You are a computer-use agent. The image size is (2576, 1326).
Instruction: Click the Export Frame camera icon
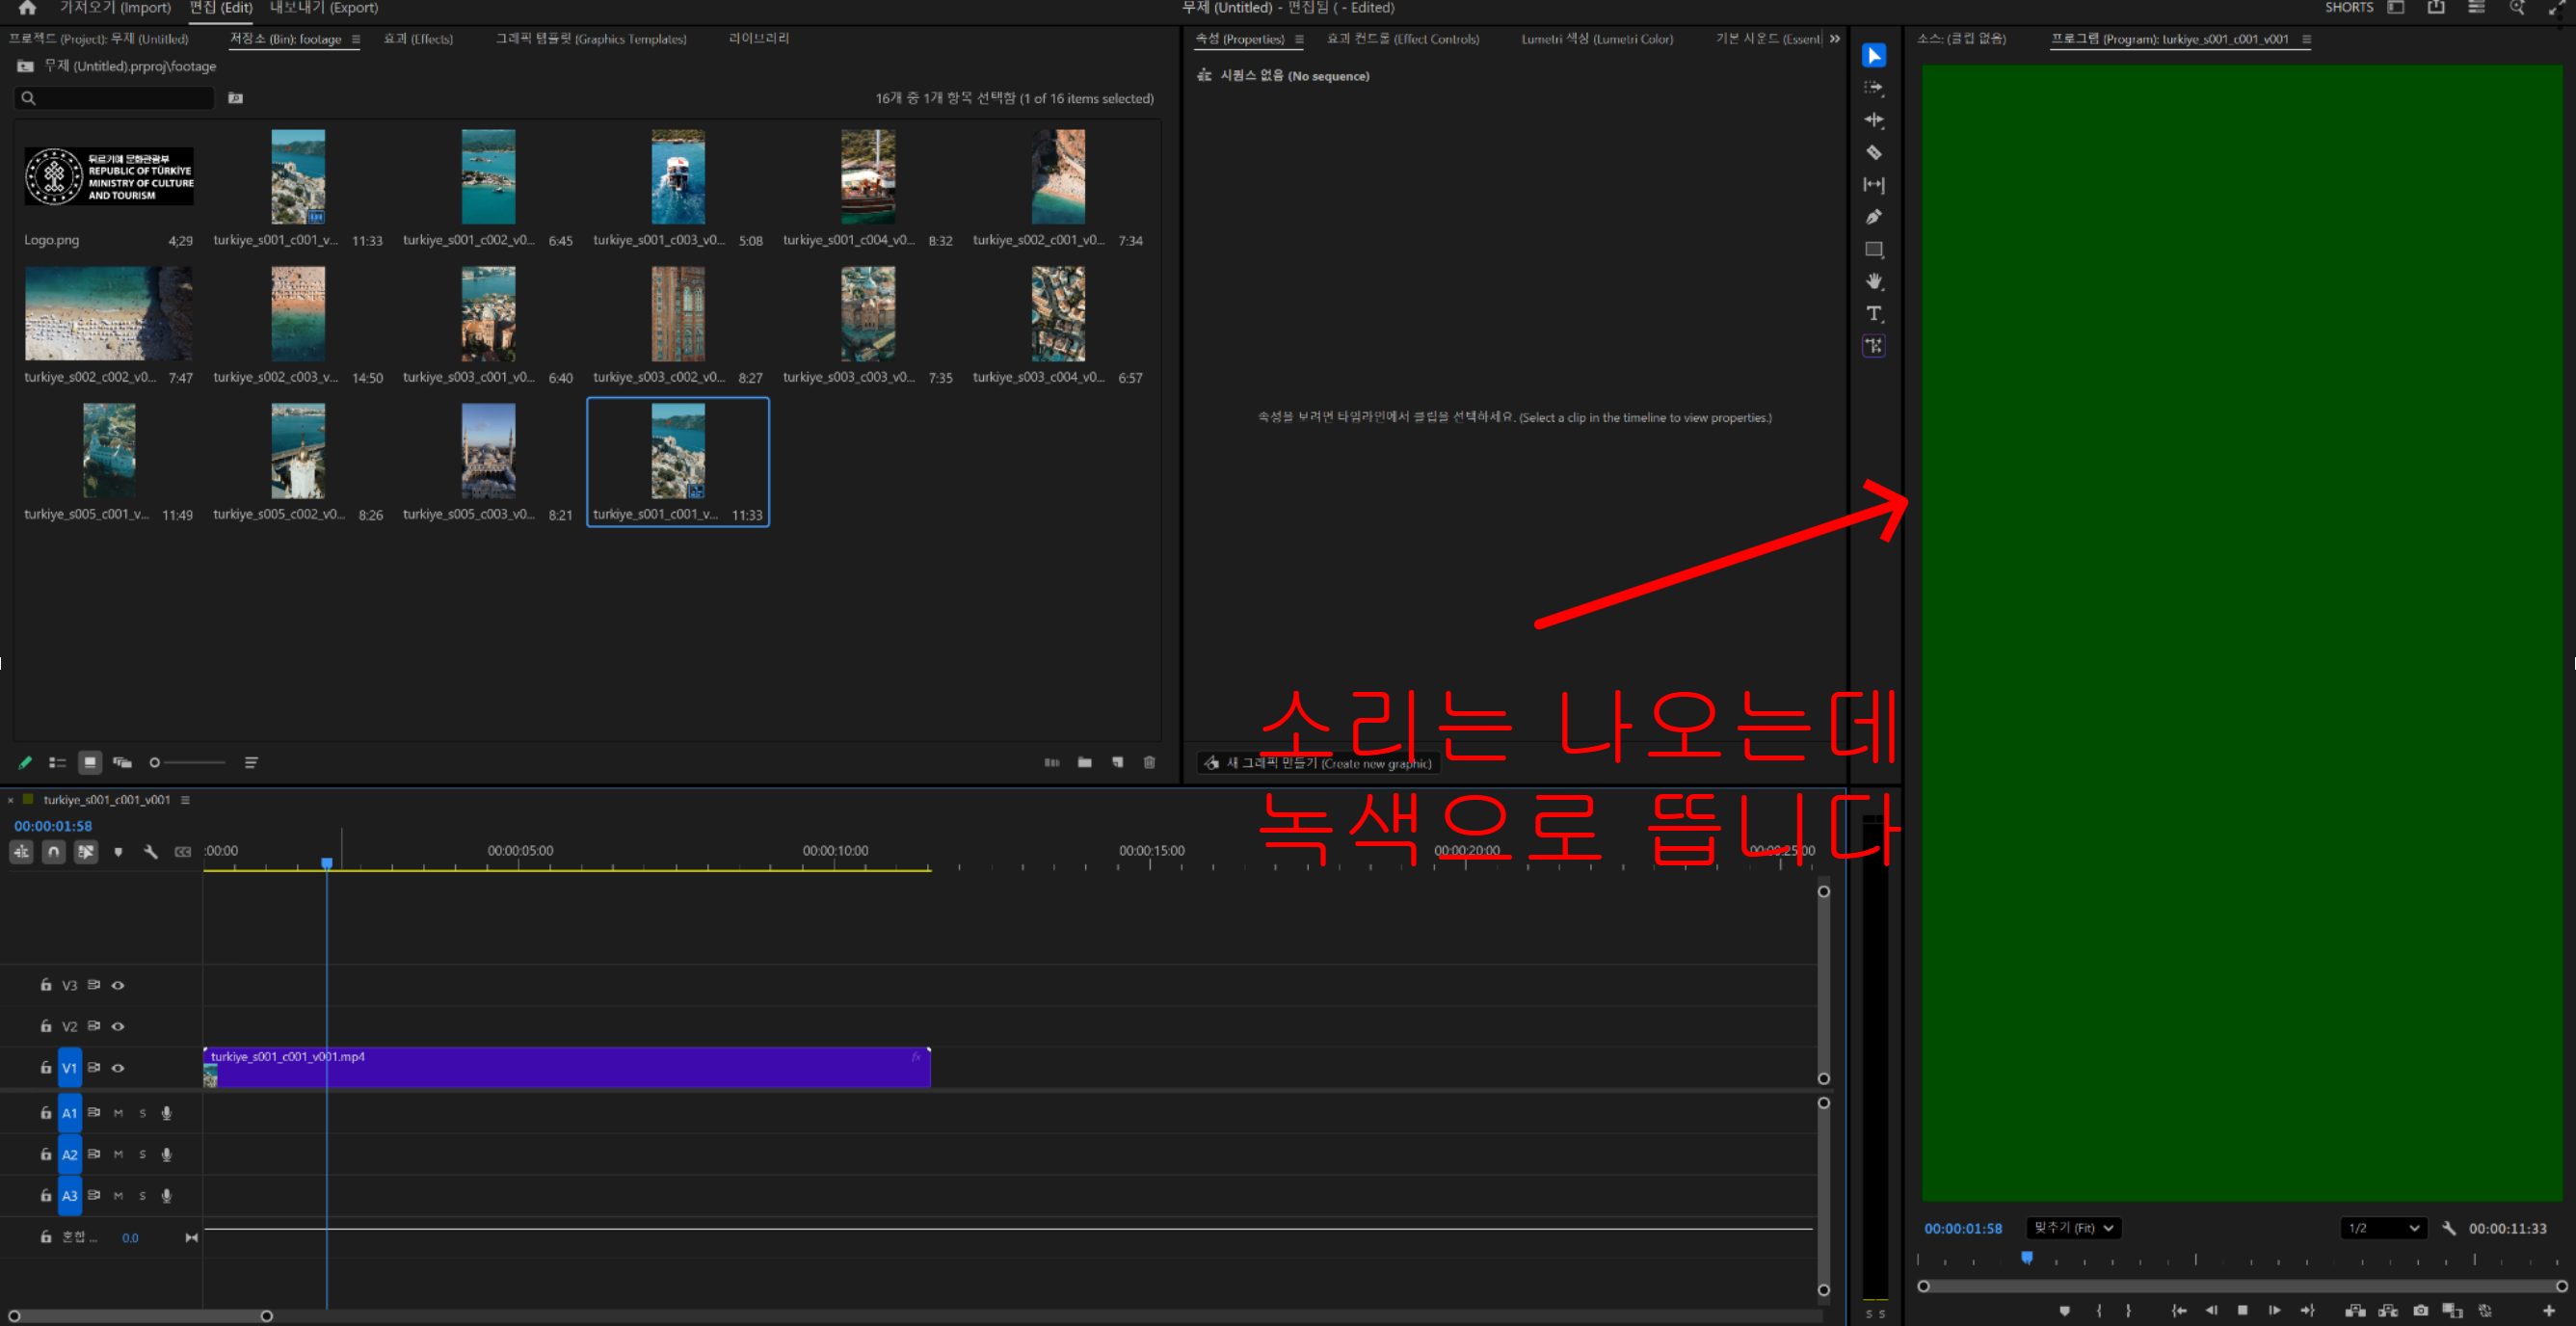[2419, 1310]
